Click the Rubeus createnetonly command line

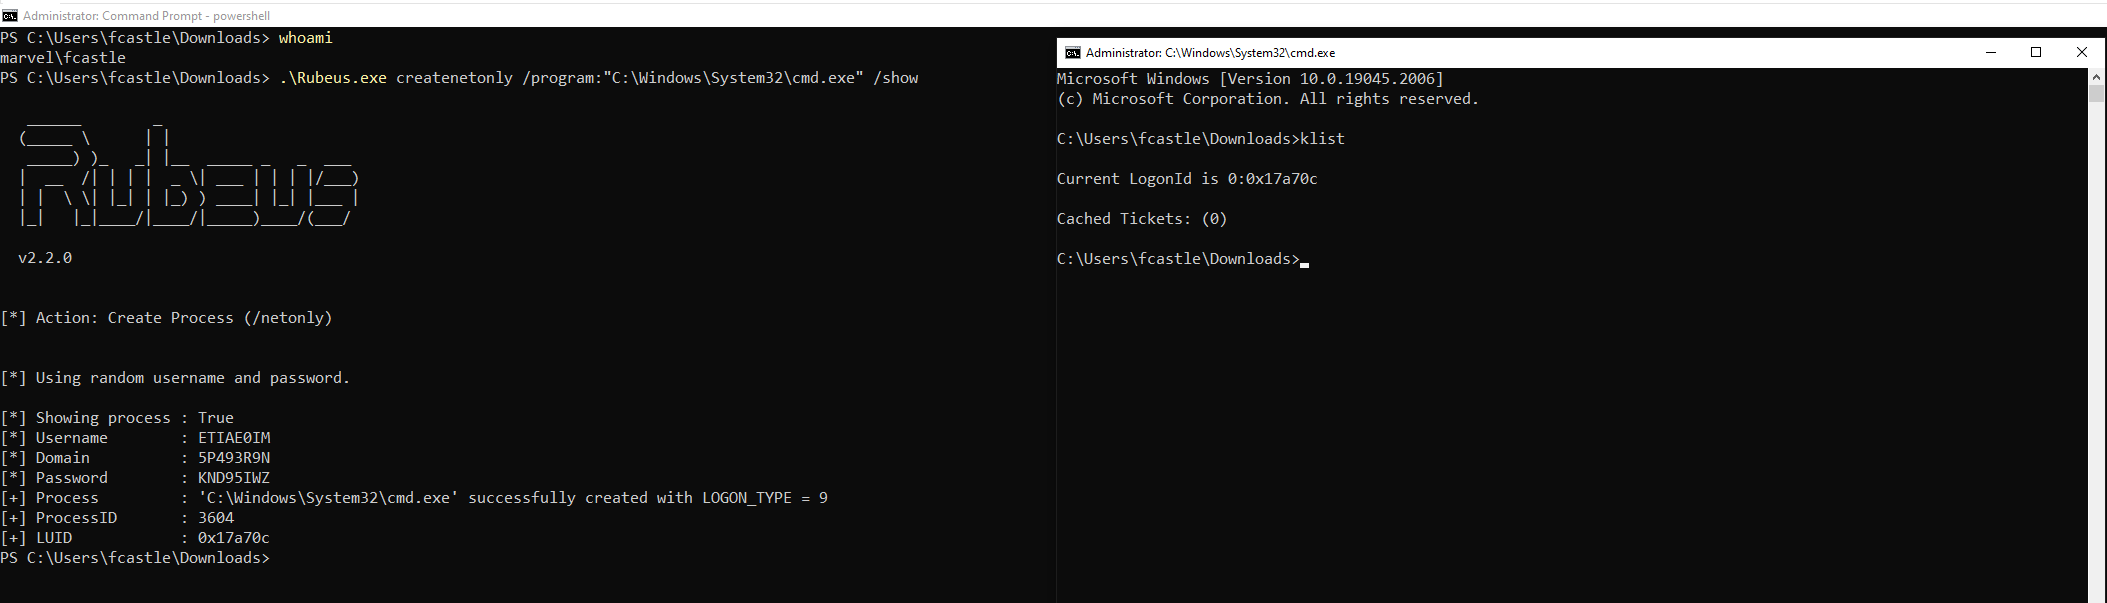598,78
